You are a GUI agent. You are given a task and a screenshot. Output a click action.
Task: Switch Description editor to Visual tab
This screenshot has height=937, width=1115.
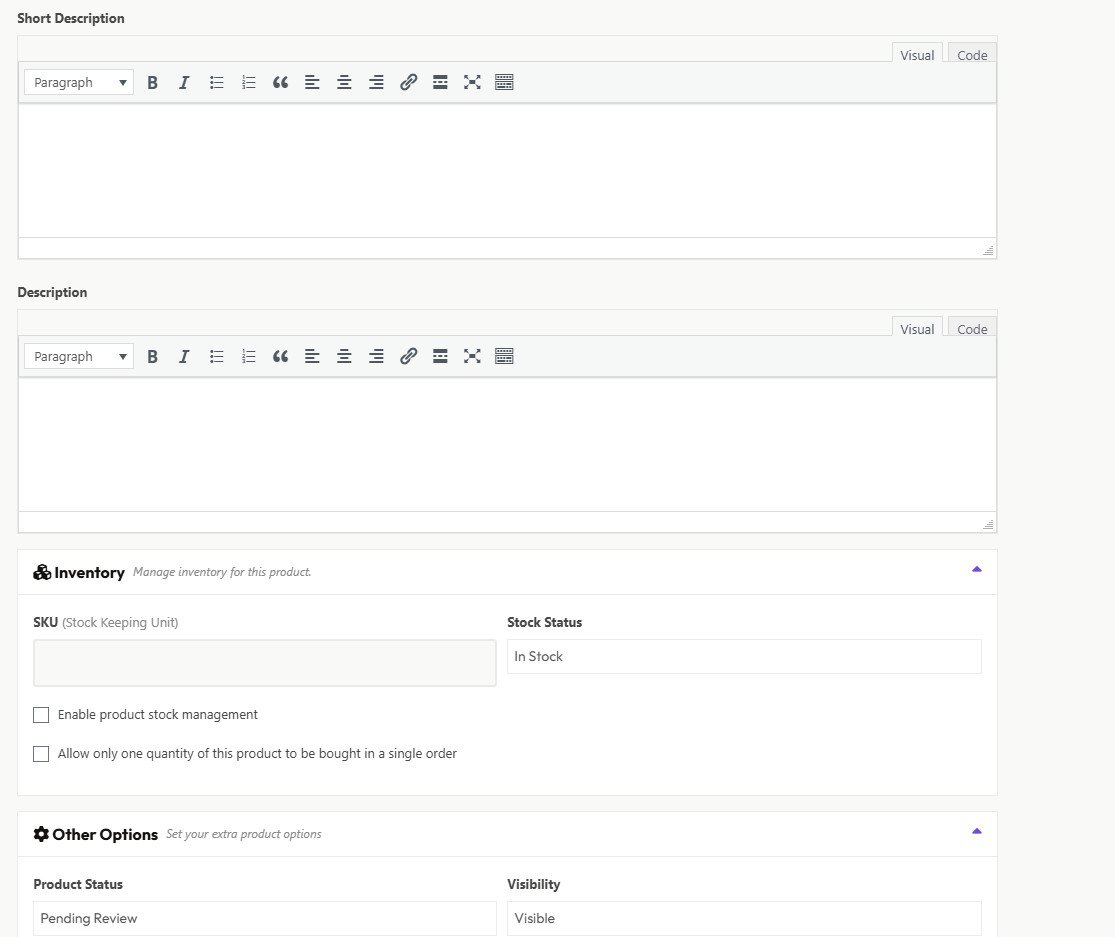point(916,329)
